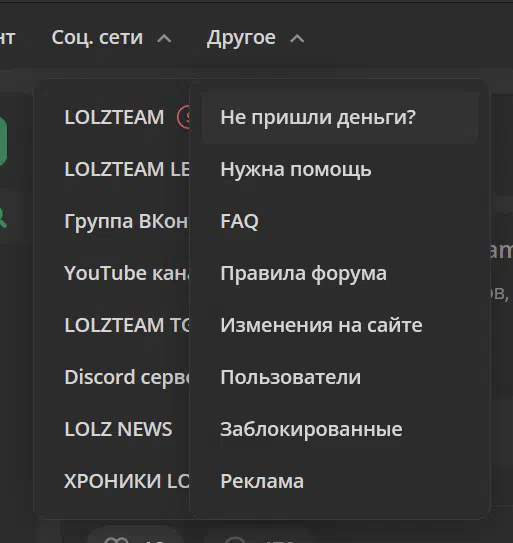The height and width of the screenshot is (543, 513).
Task: Collapse the Соц. сети dropdown chevron
Action: click(x=164, y=38)
